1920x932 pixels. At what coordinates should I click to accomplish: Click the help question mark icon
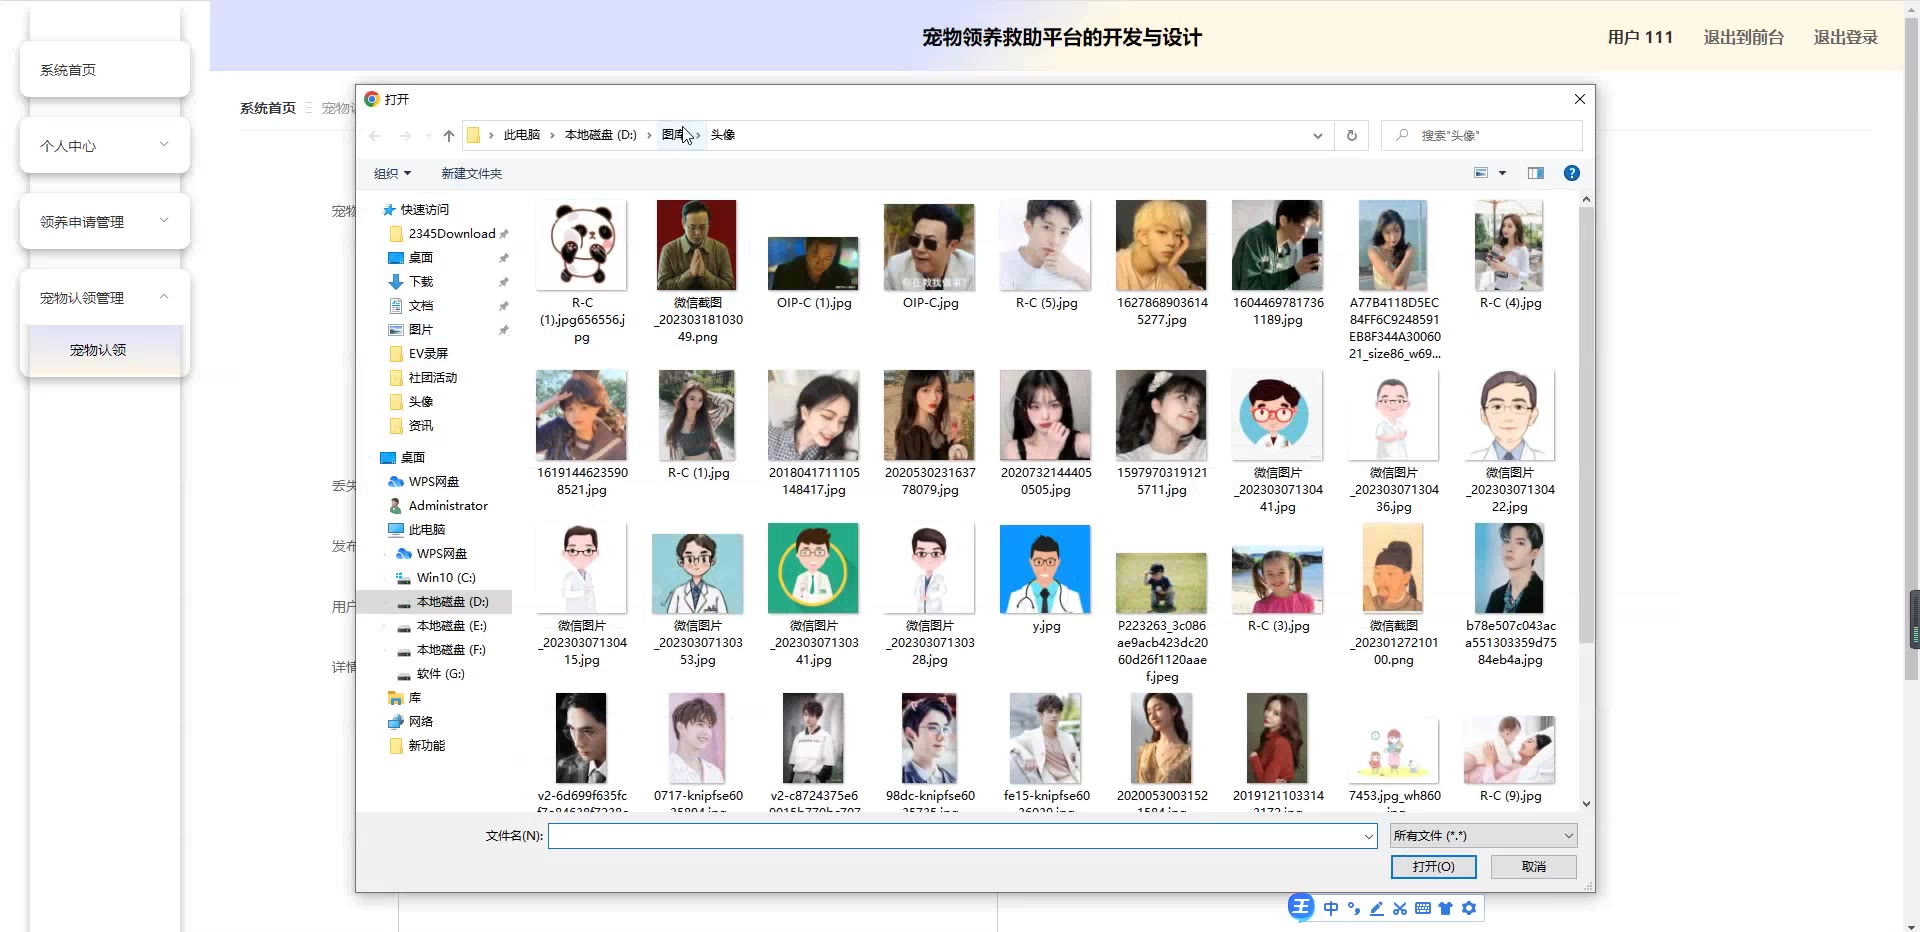click(x=1571, y=173)
